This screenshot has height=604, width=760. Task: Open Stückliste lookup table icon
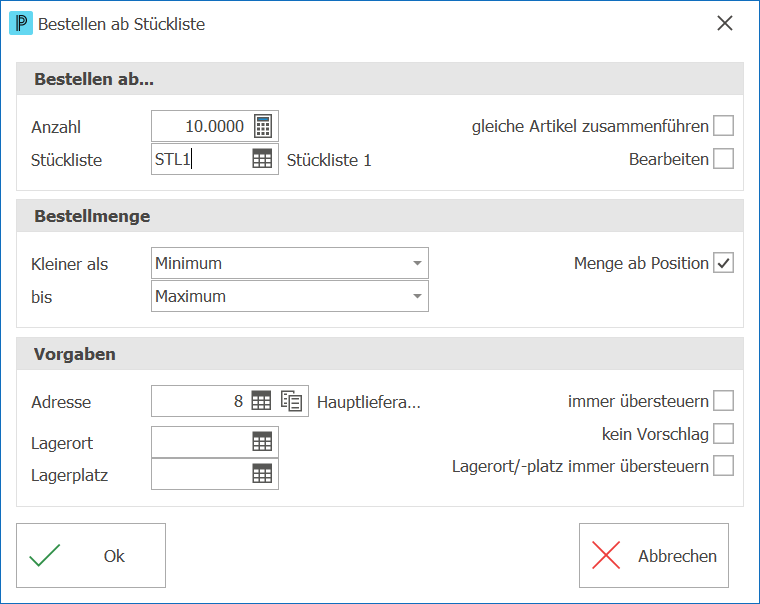pos(262,159)
